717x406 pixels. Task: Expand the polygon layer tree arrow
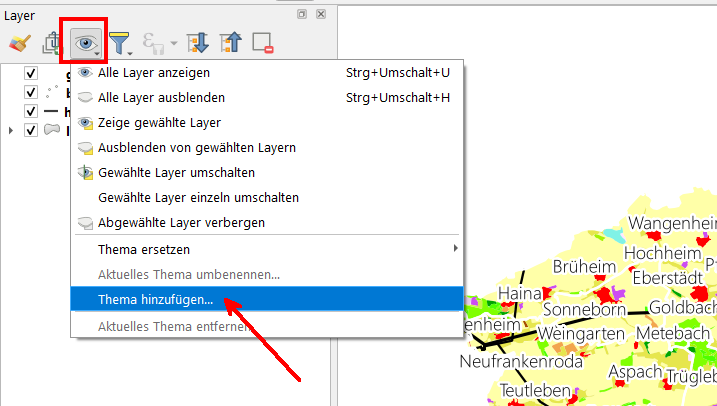pos(11,130)
